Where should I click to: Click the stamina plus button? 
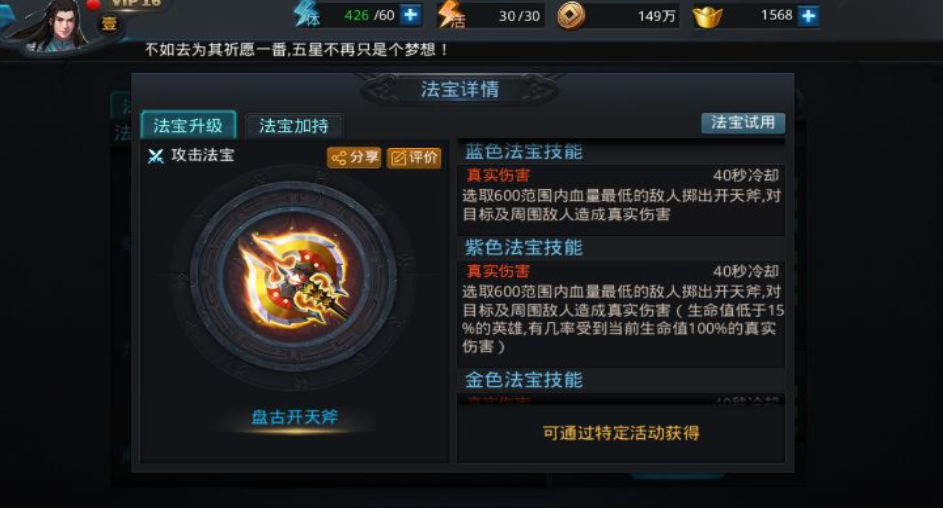click(x=411, y=14)
